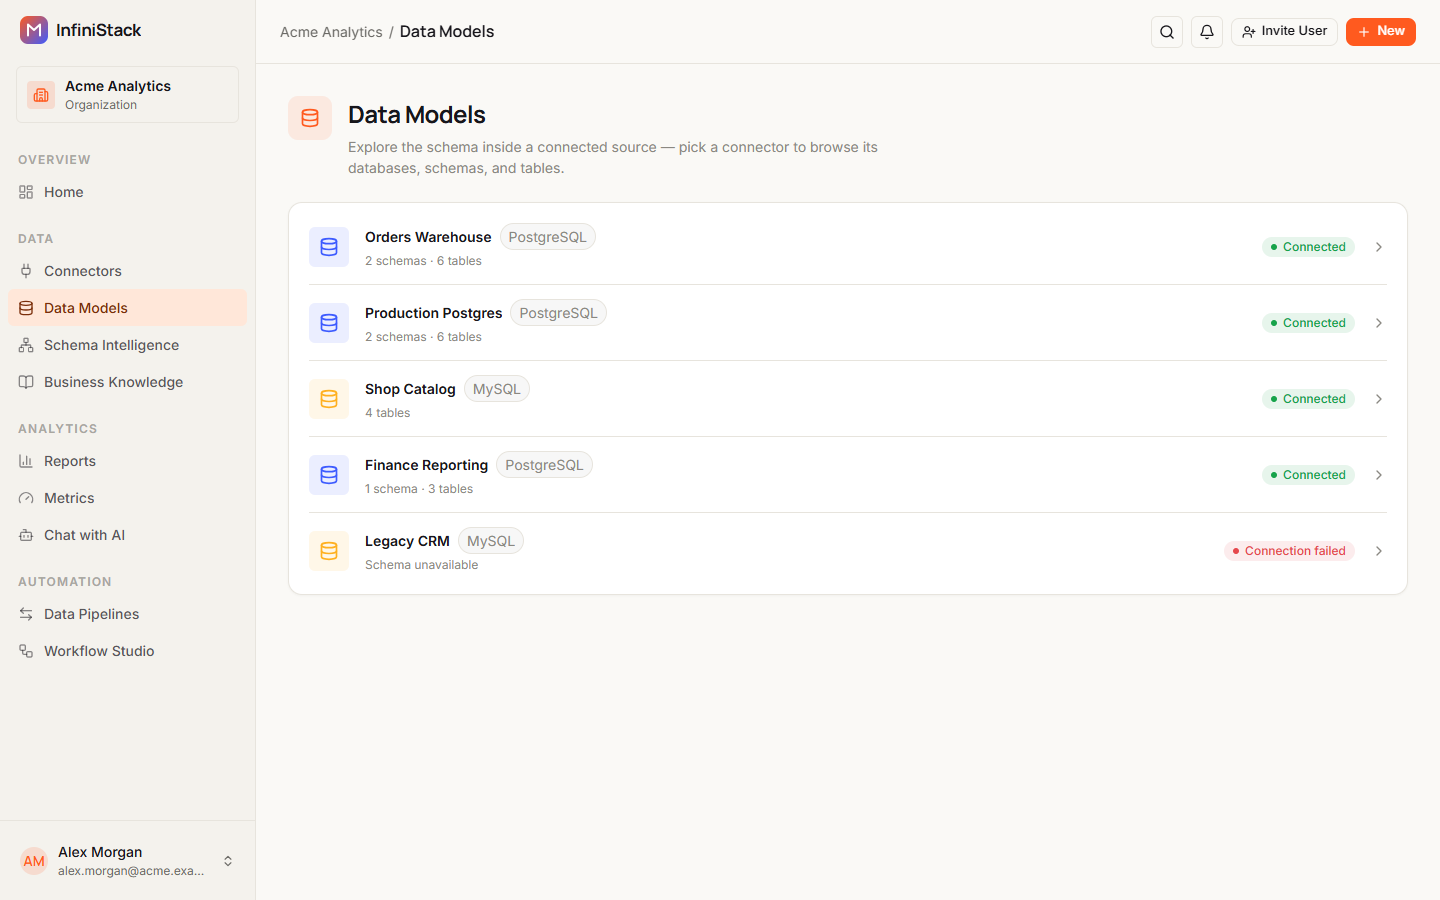Expand the Production Postgres row chevron
The width and height of the screenshot is (1440, 900).
click(1379, 323)
